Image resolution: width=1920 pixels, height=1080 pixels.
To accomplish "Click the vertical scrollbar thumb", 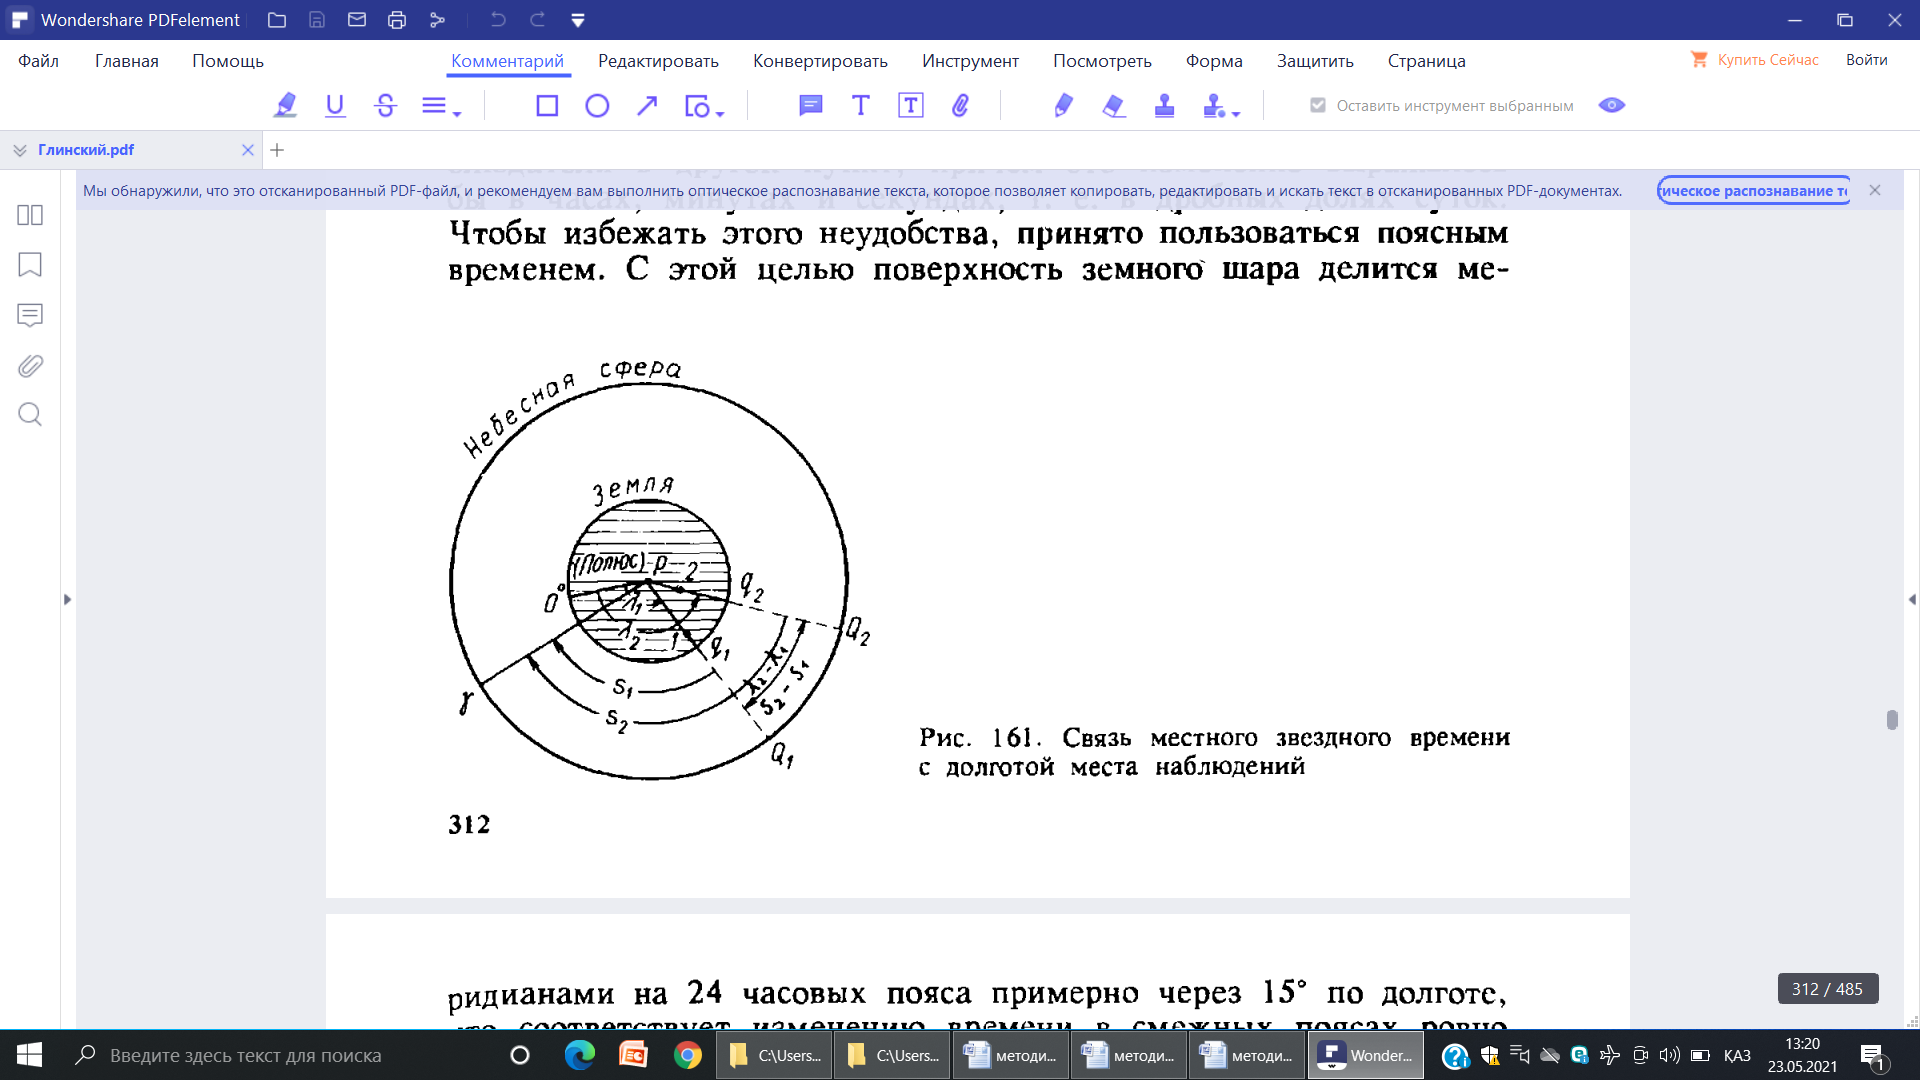I will click(x=1891, y=719).
